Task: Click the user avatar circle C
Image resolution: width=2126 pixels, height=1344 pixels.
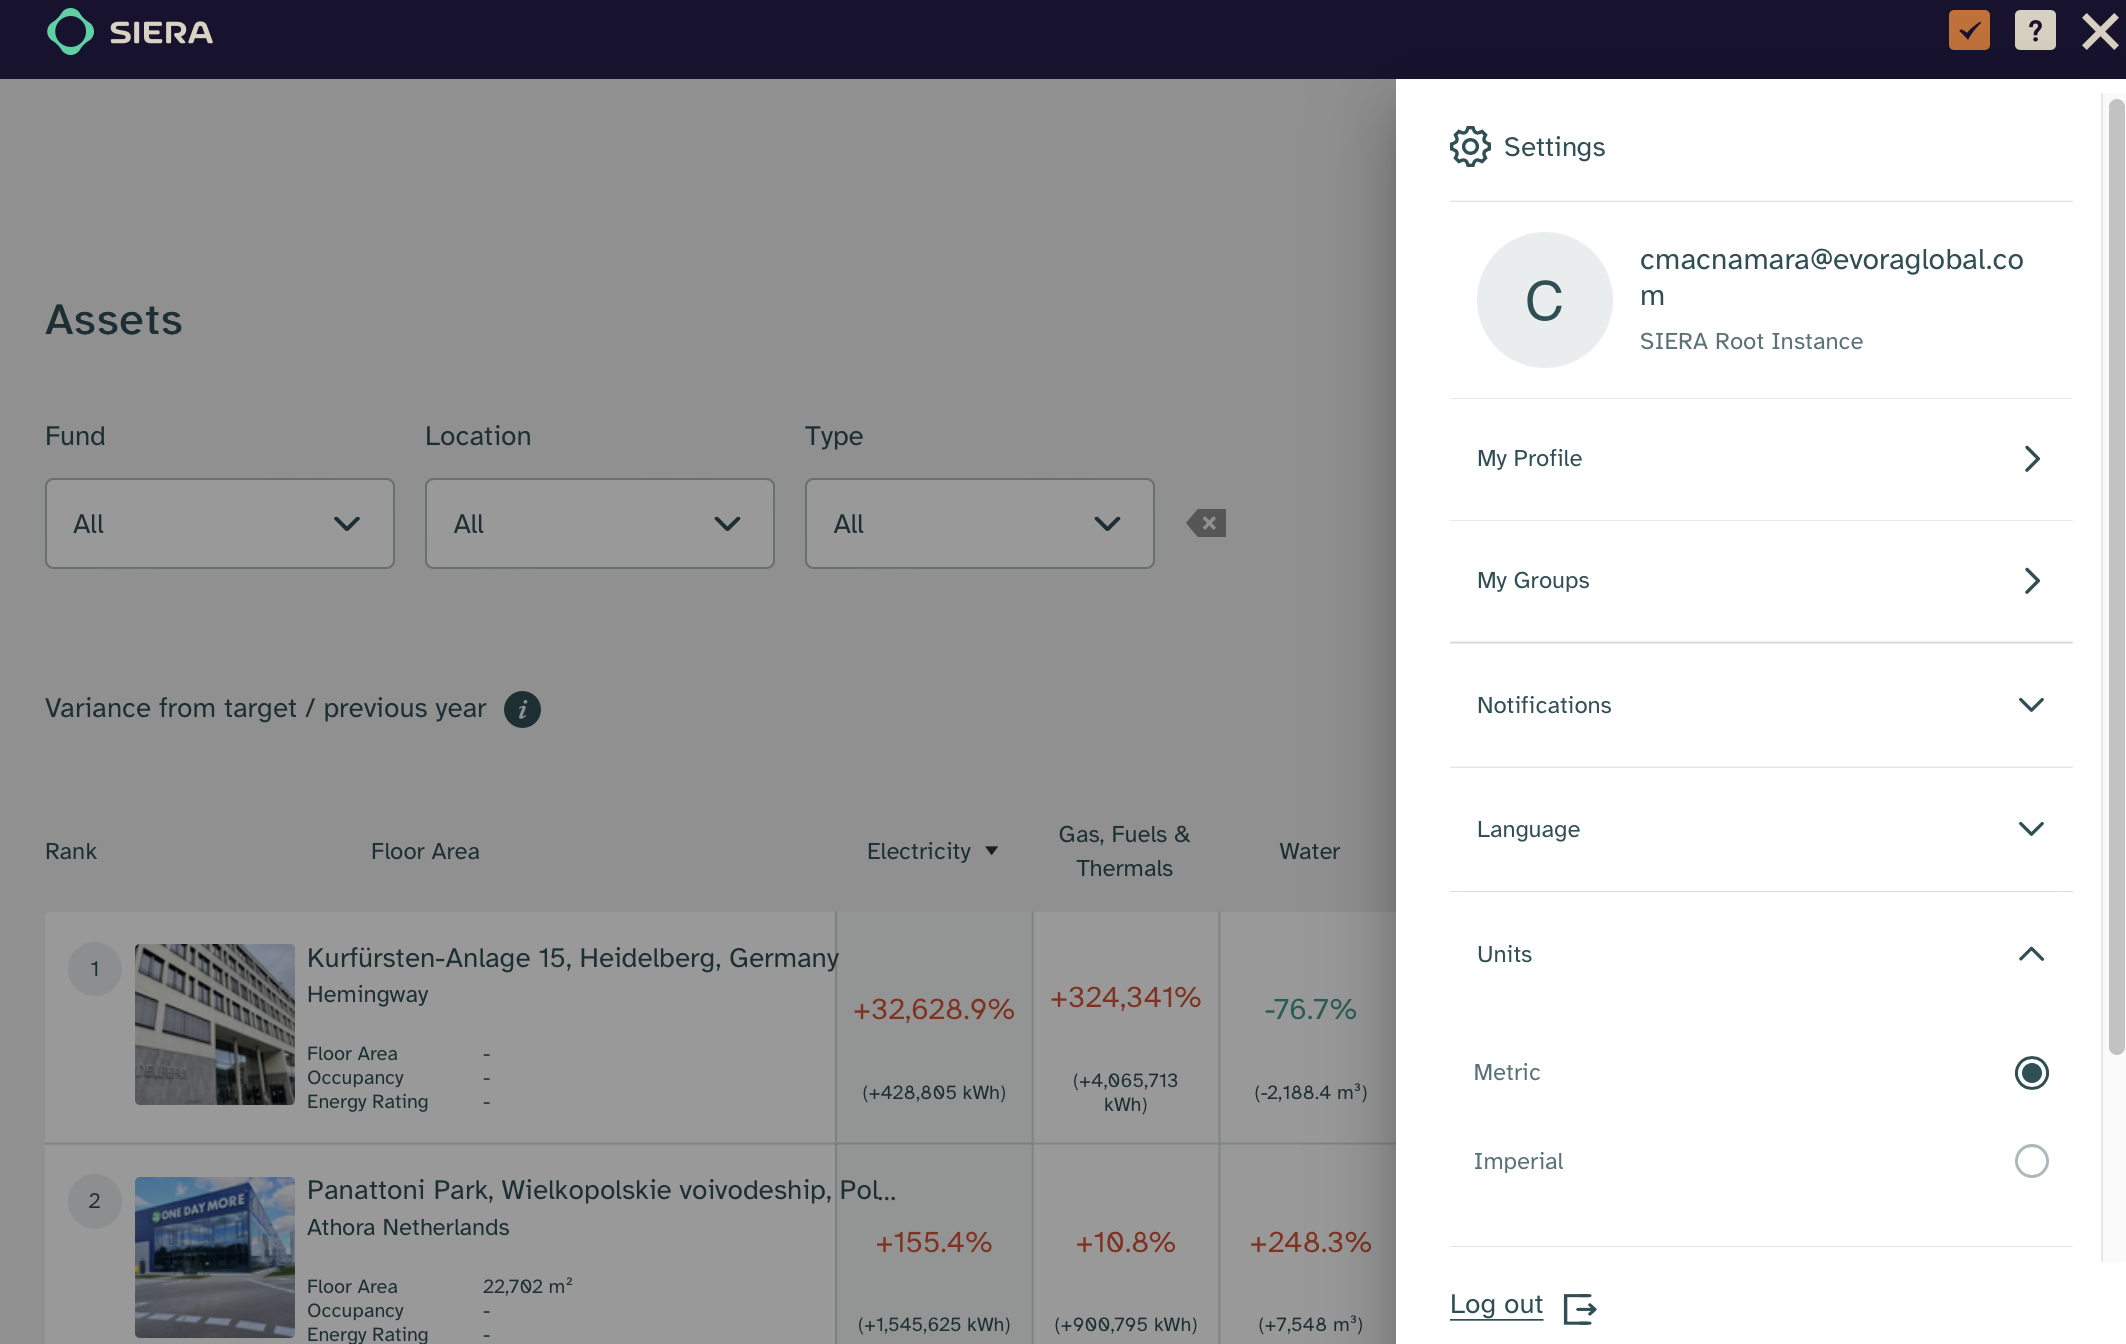Action: [1544, 300]
